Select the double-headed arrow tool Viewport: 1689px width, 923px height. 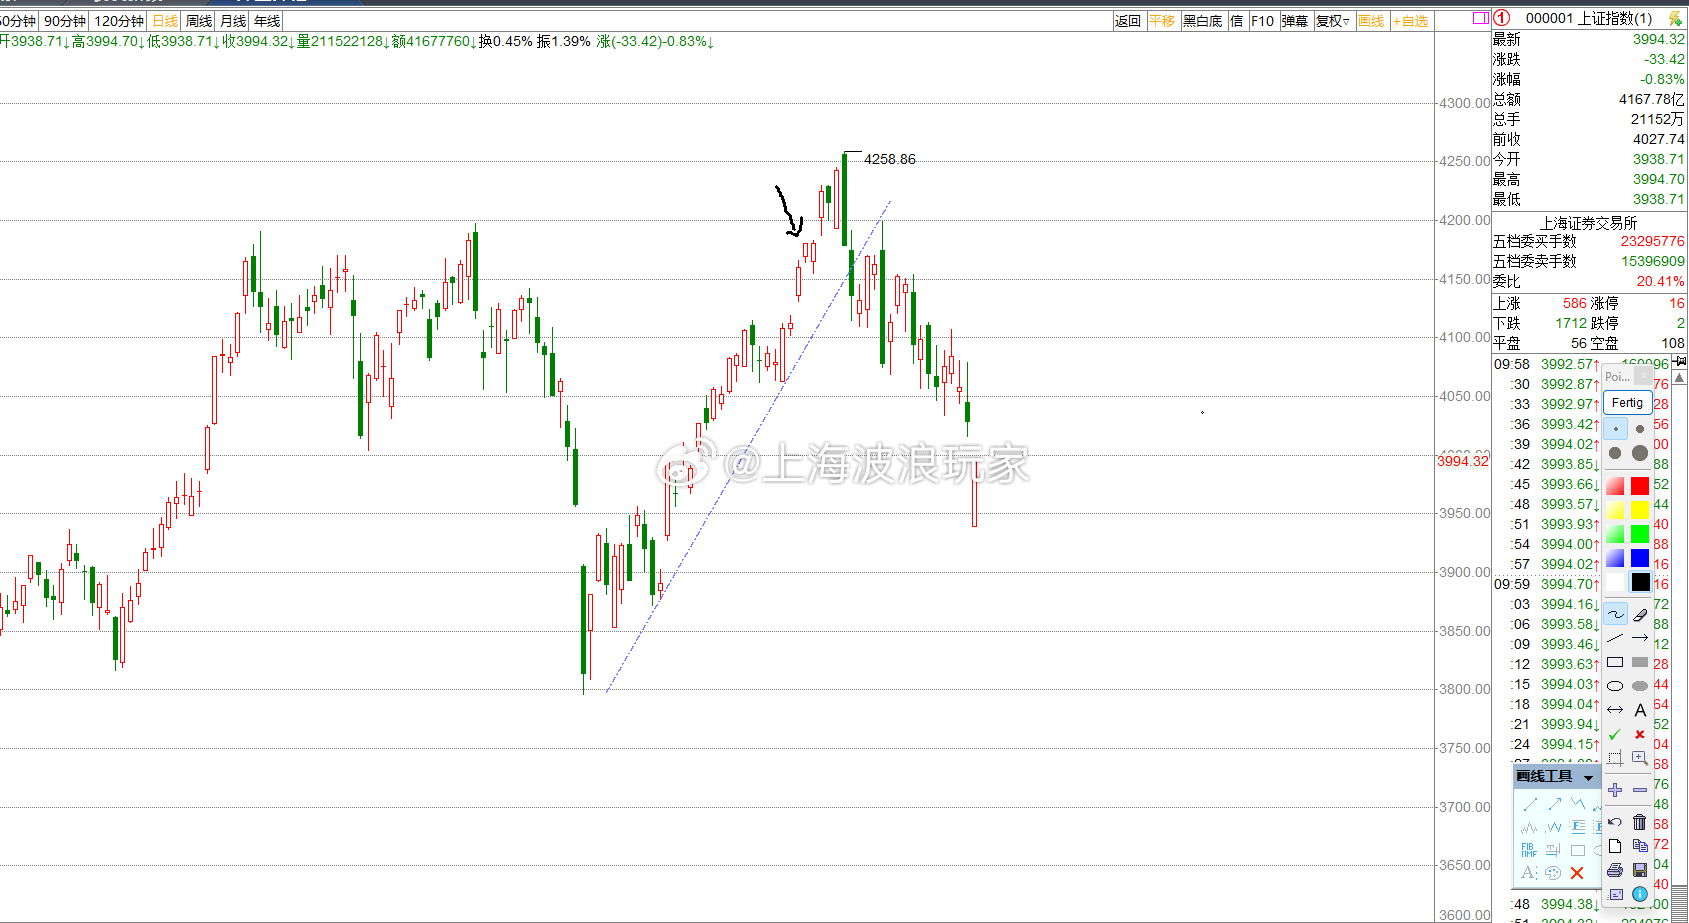1615,710
